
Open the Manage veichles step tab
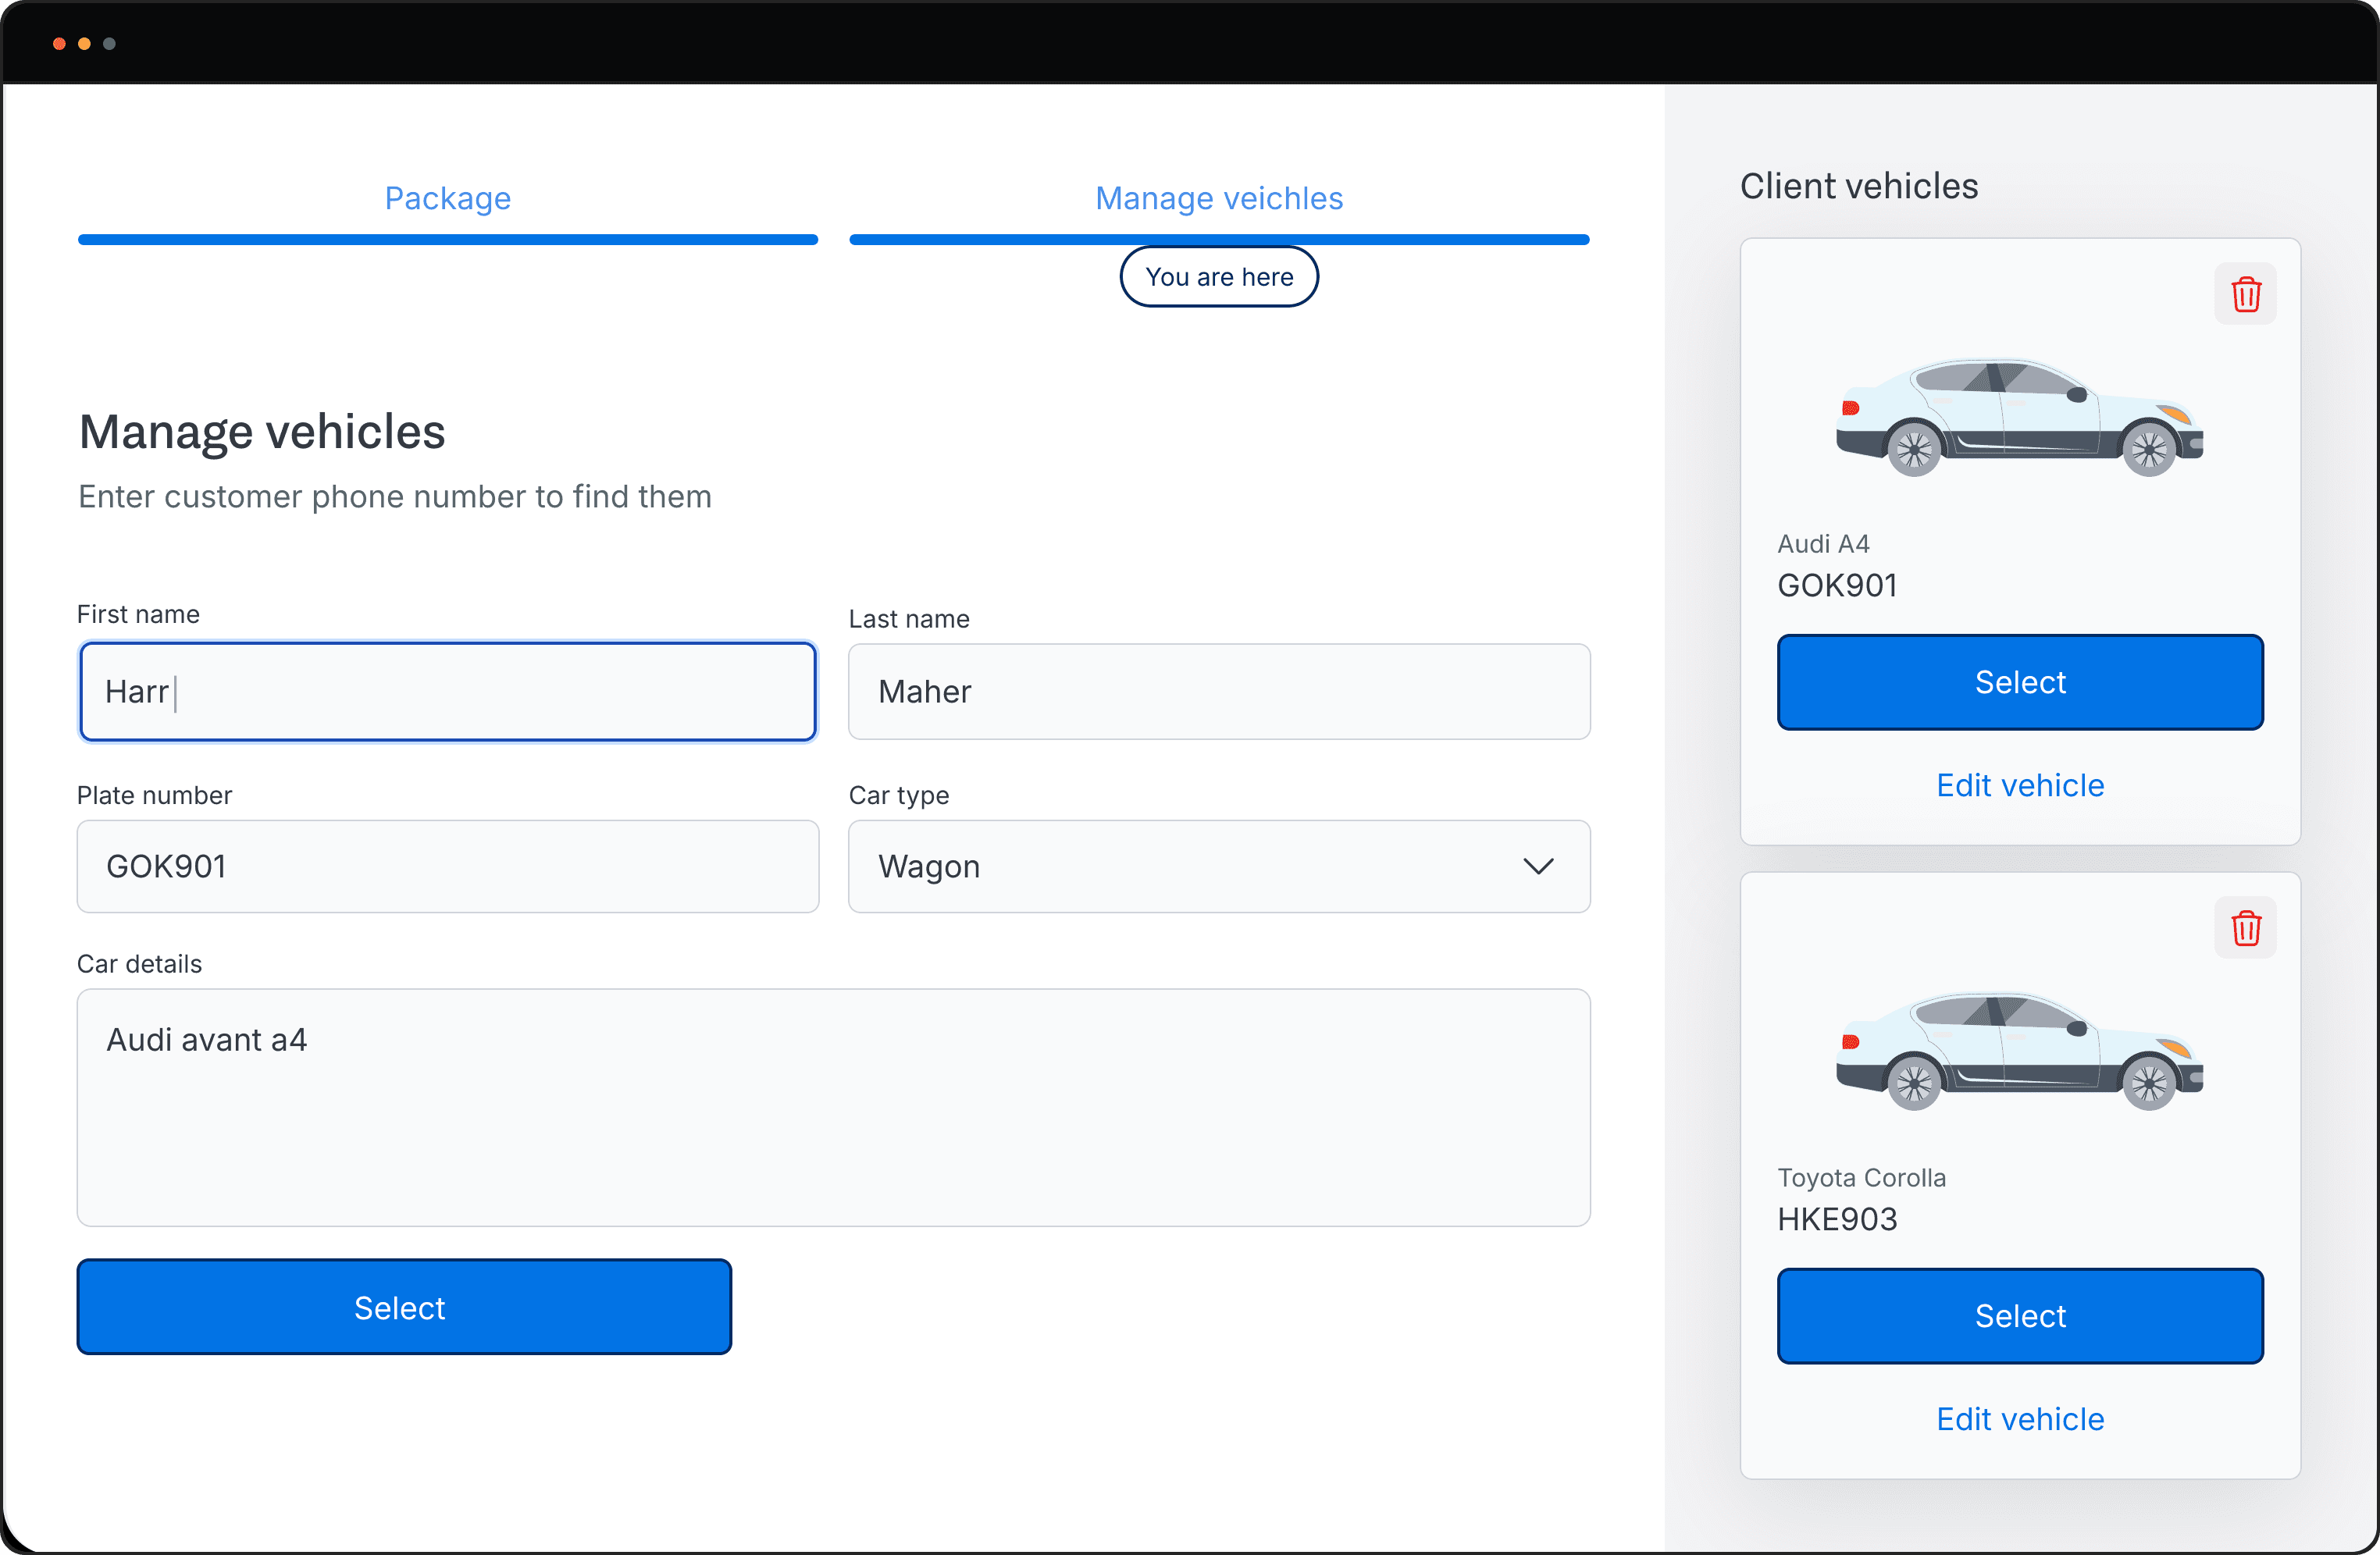pyautogui.click(x=1218, y=198)
